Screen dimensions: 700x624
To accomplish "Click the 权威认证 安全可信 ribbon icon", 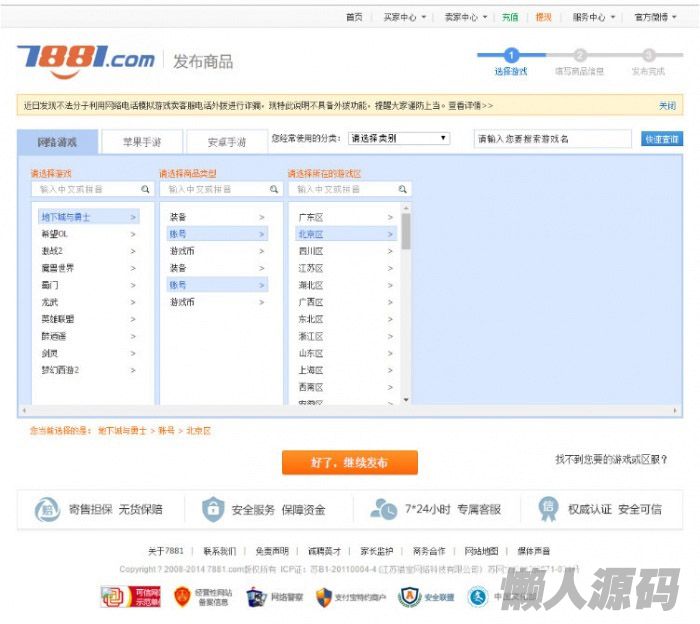I will (548, 509).
